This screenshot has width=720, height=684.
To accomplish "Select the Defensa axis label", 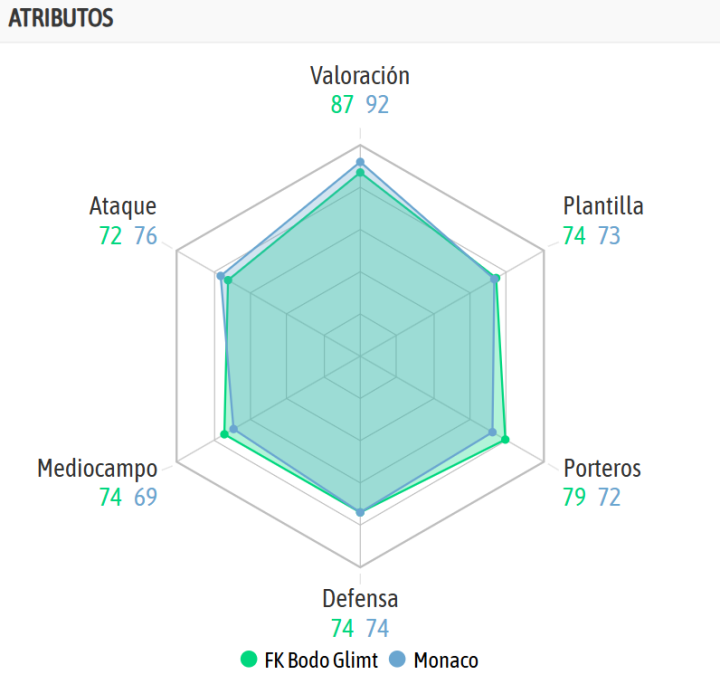I will (360, 599).
